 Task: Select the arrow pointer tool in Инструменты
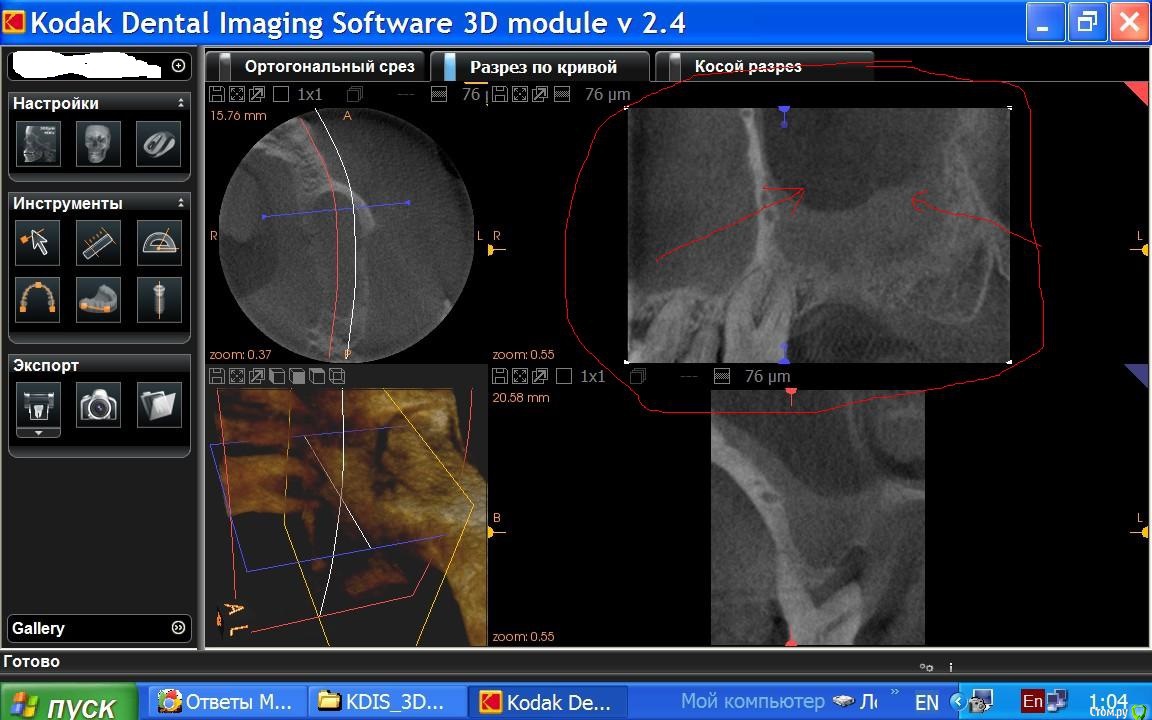[x=38, y=242]
